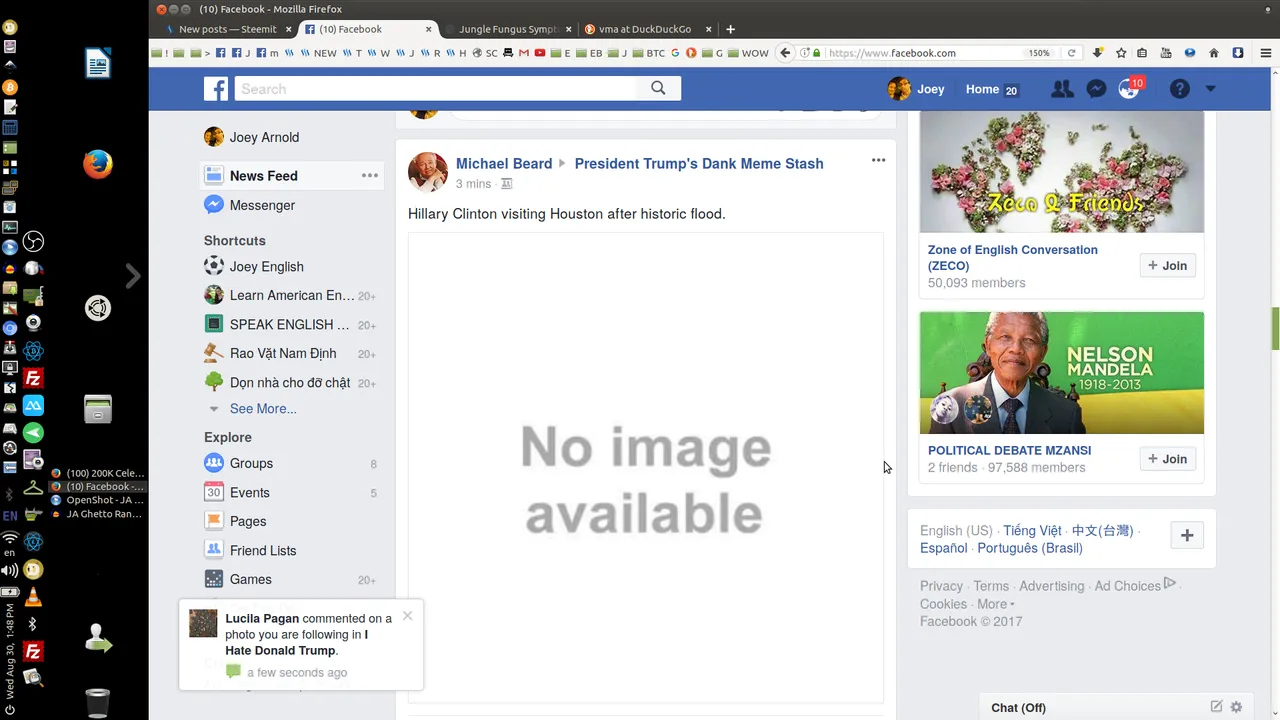Open a new browser tab
Screen dimensions: 1280x720
coord(730,29)
